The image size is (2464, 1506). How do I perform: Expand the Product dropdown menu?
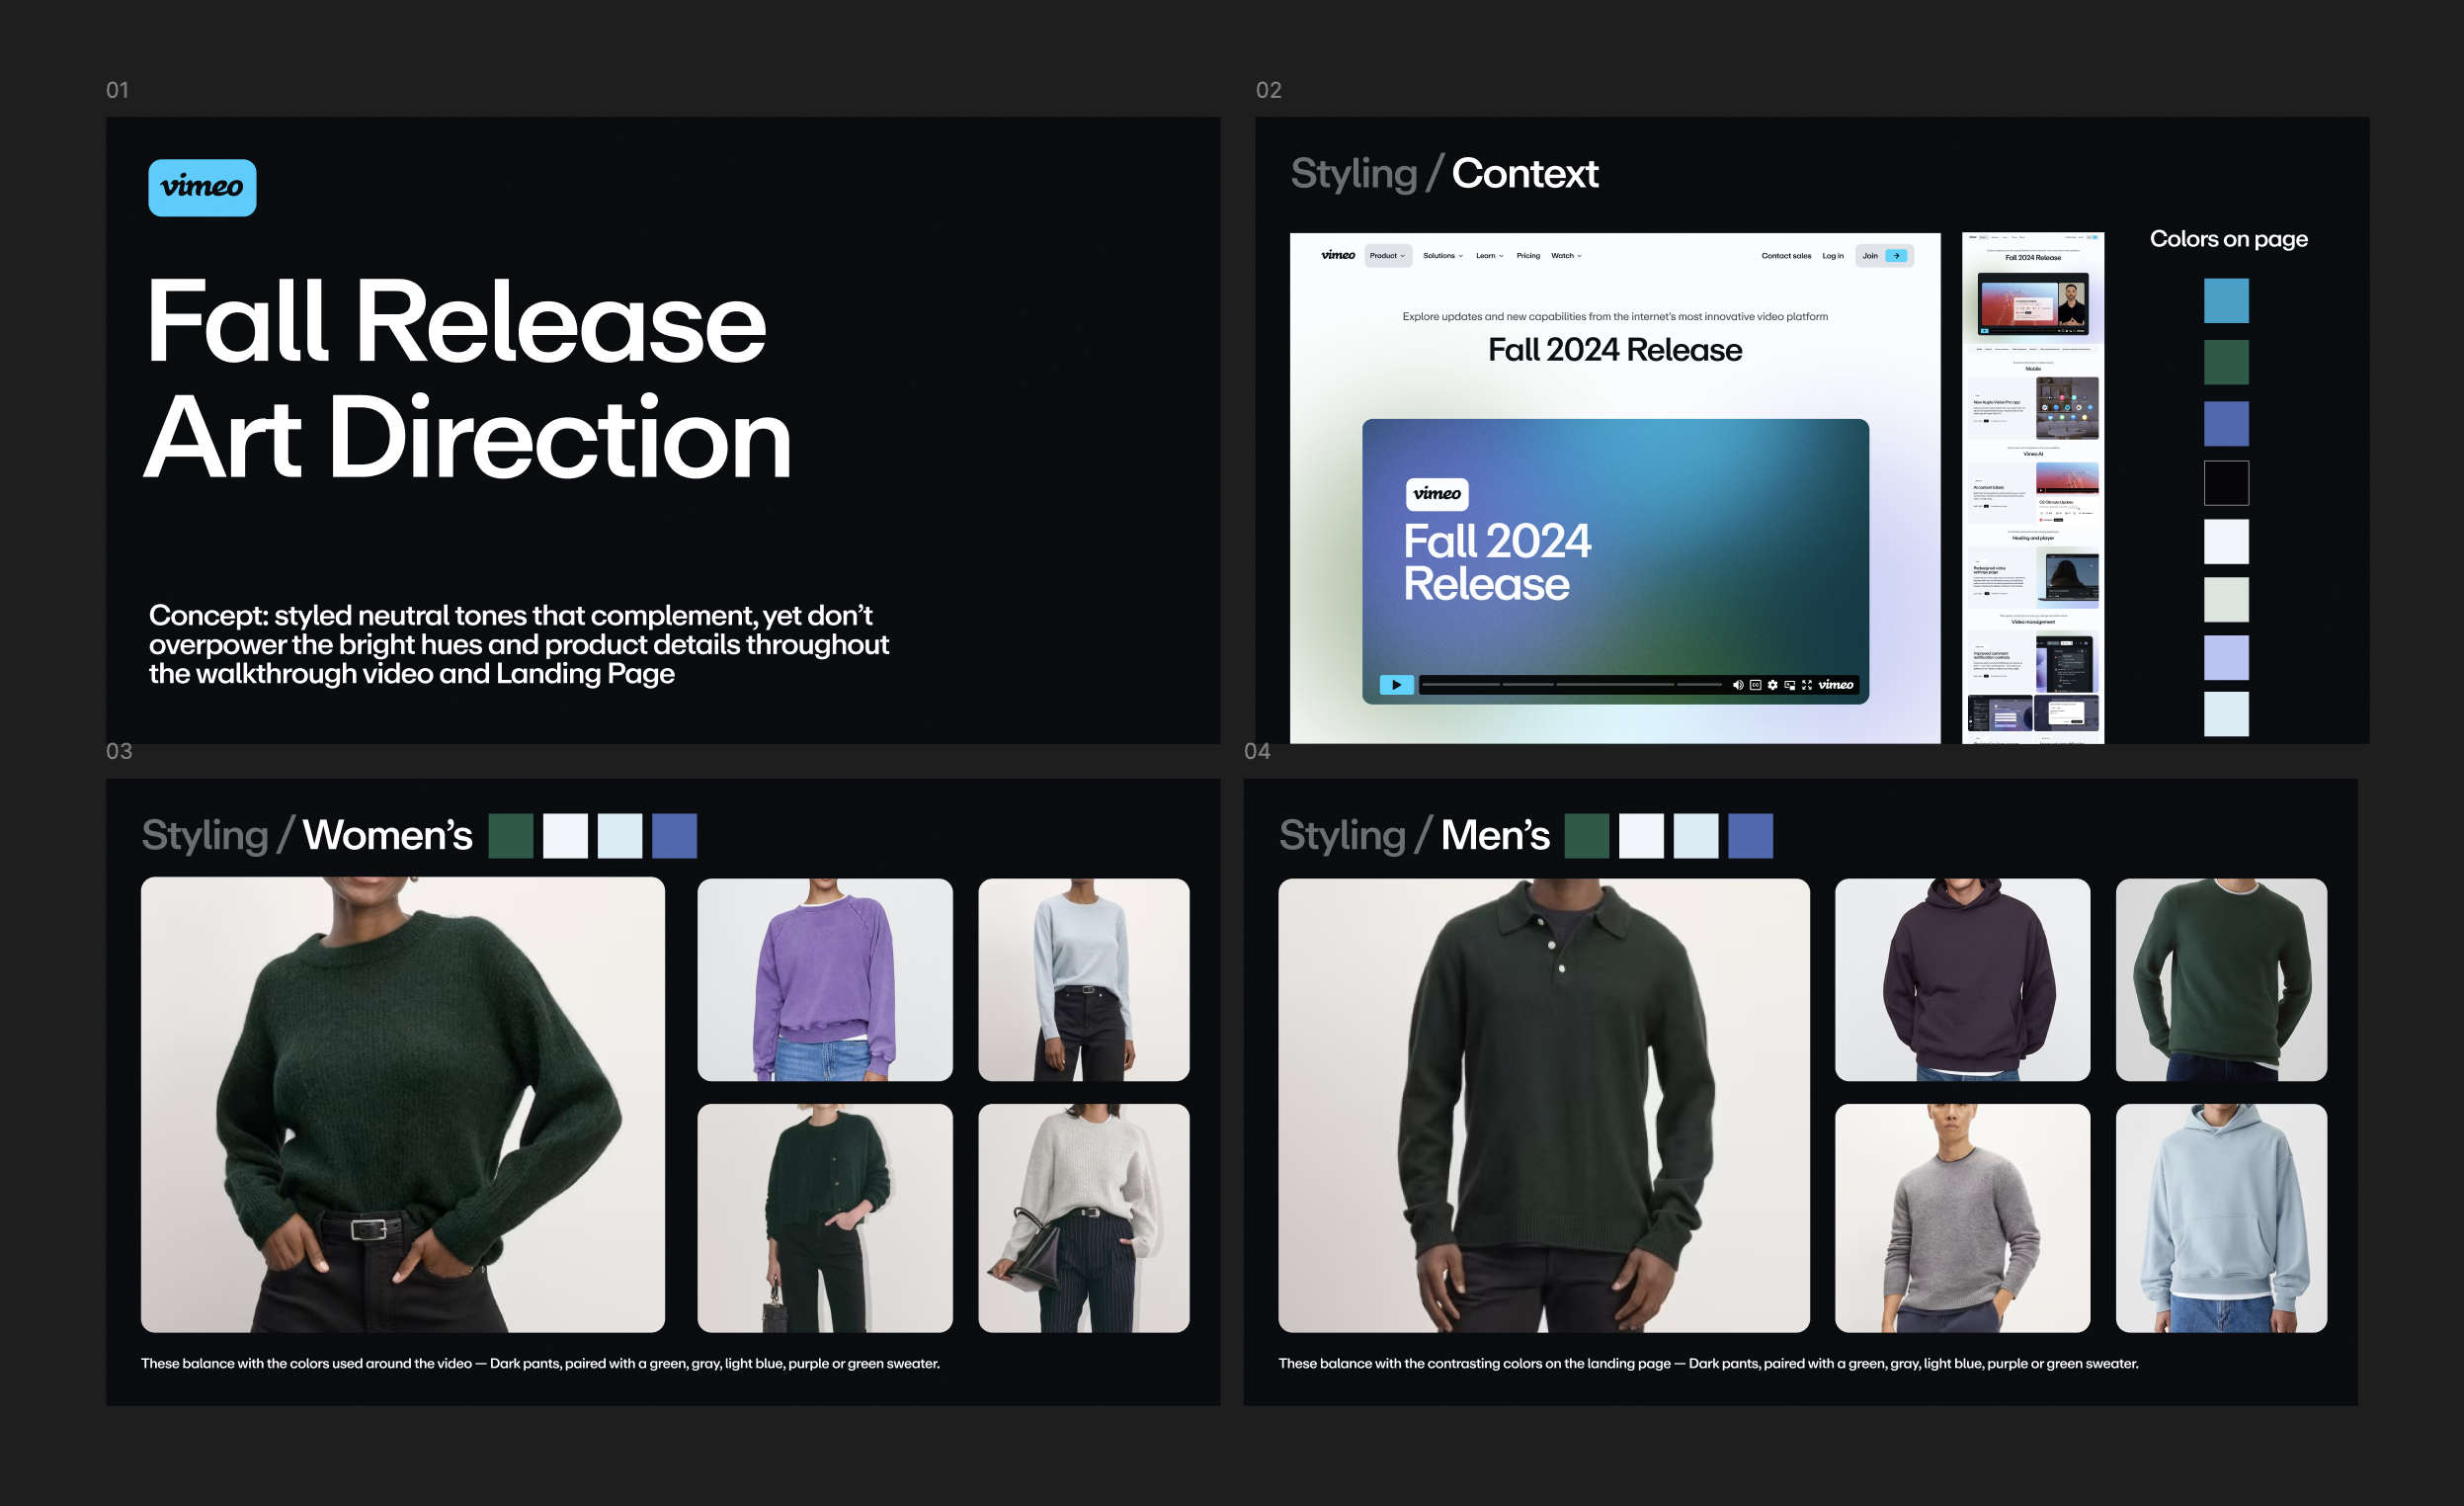click(x=1388, y=256)
